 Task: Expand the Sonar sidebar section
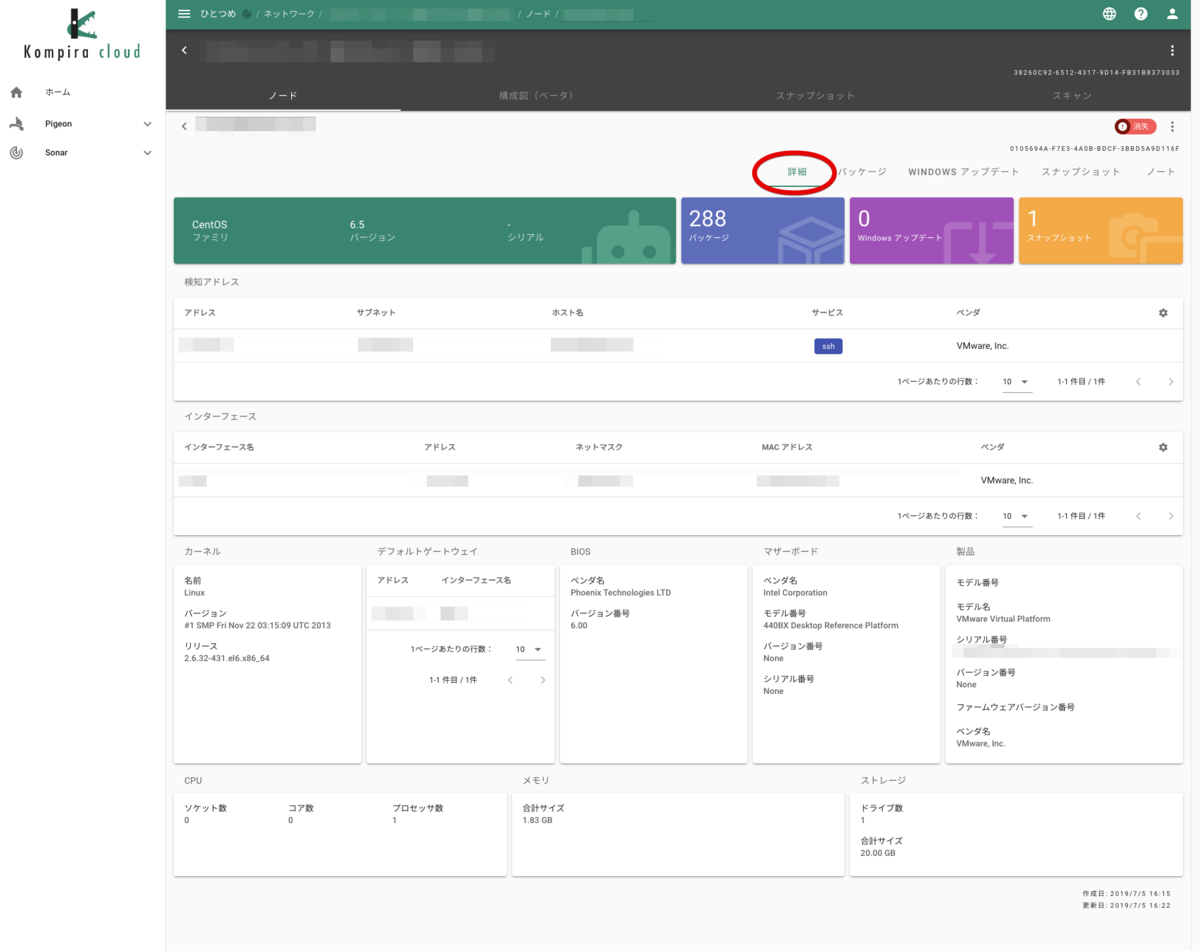tap(147, 153)
